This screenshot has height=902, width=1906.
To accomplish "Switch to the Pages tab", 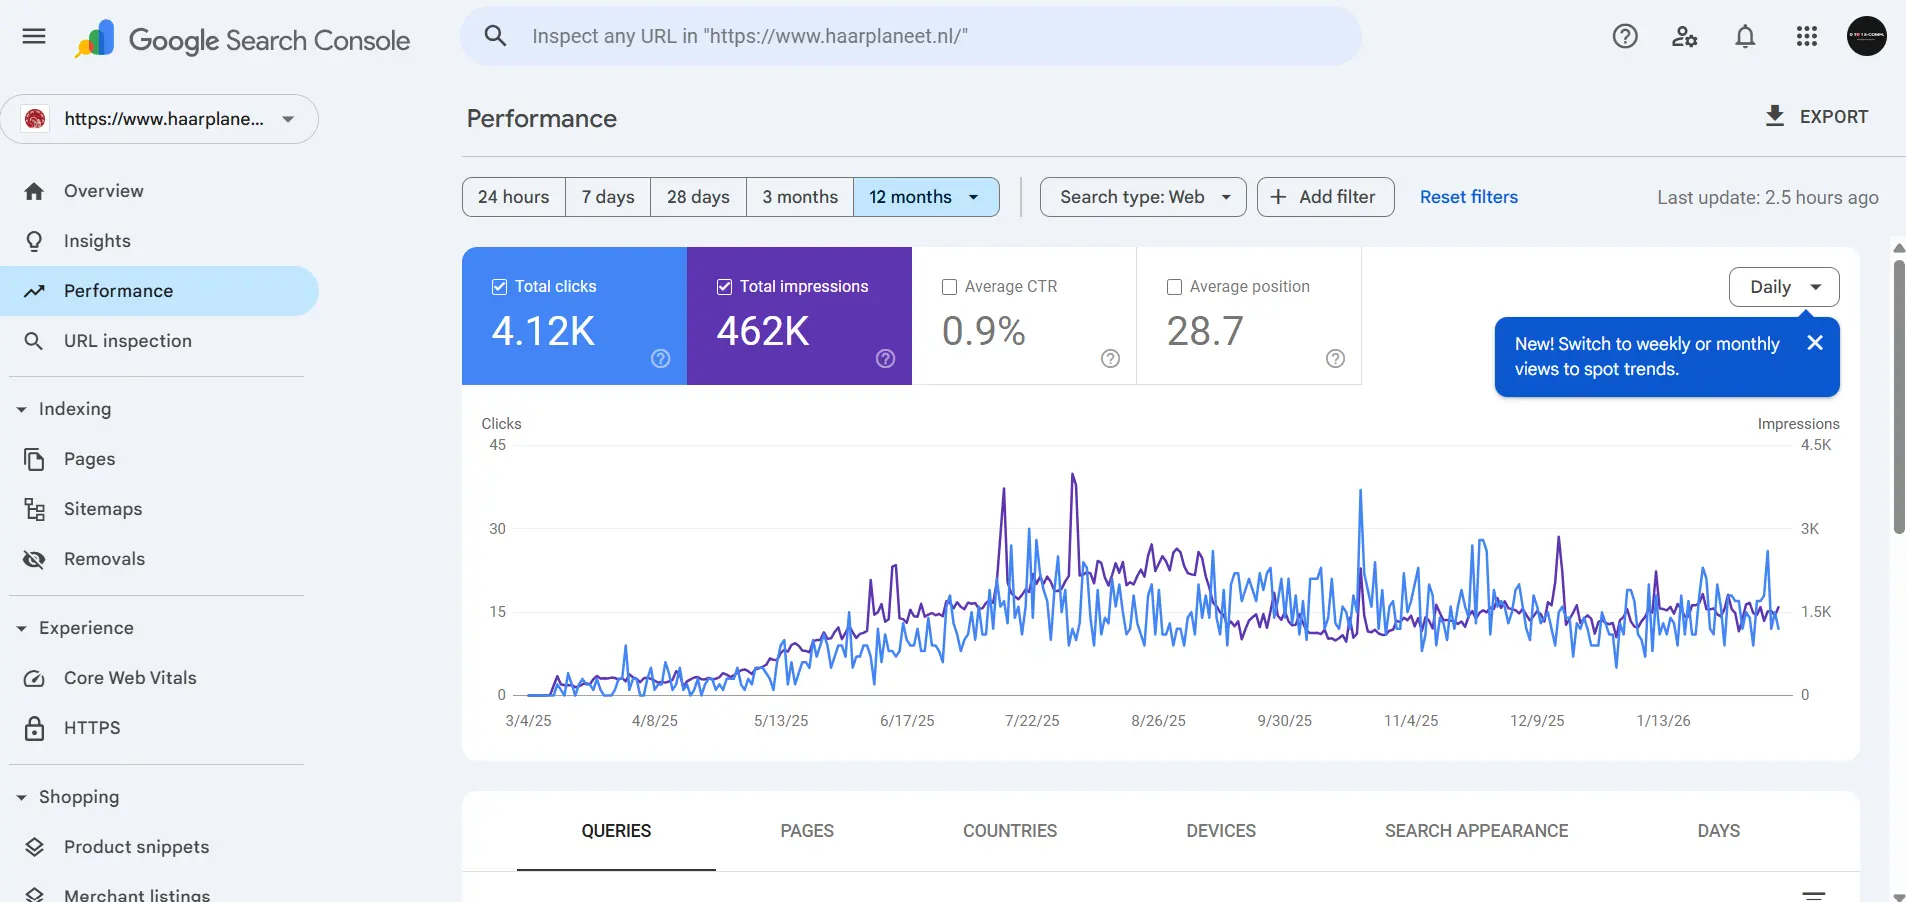I will click(x=806, y=831).
